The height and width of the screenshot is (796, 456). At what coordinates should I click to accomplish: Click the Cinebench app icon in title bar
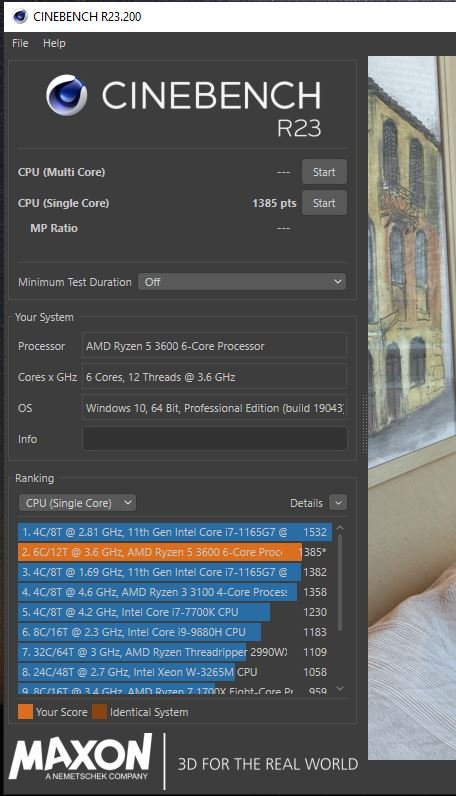[x=20, y=16]
